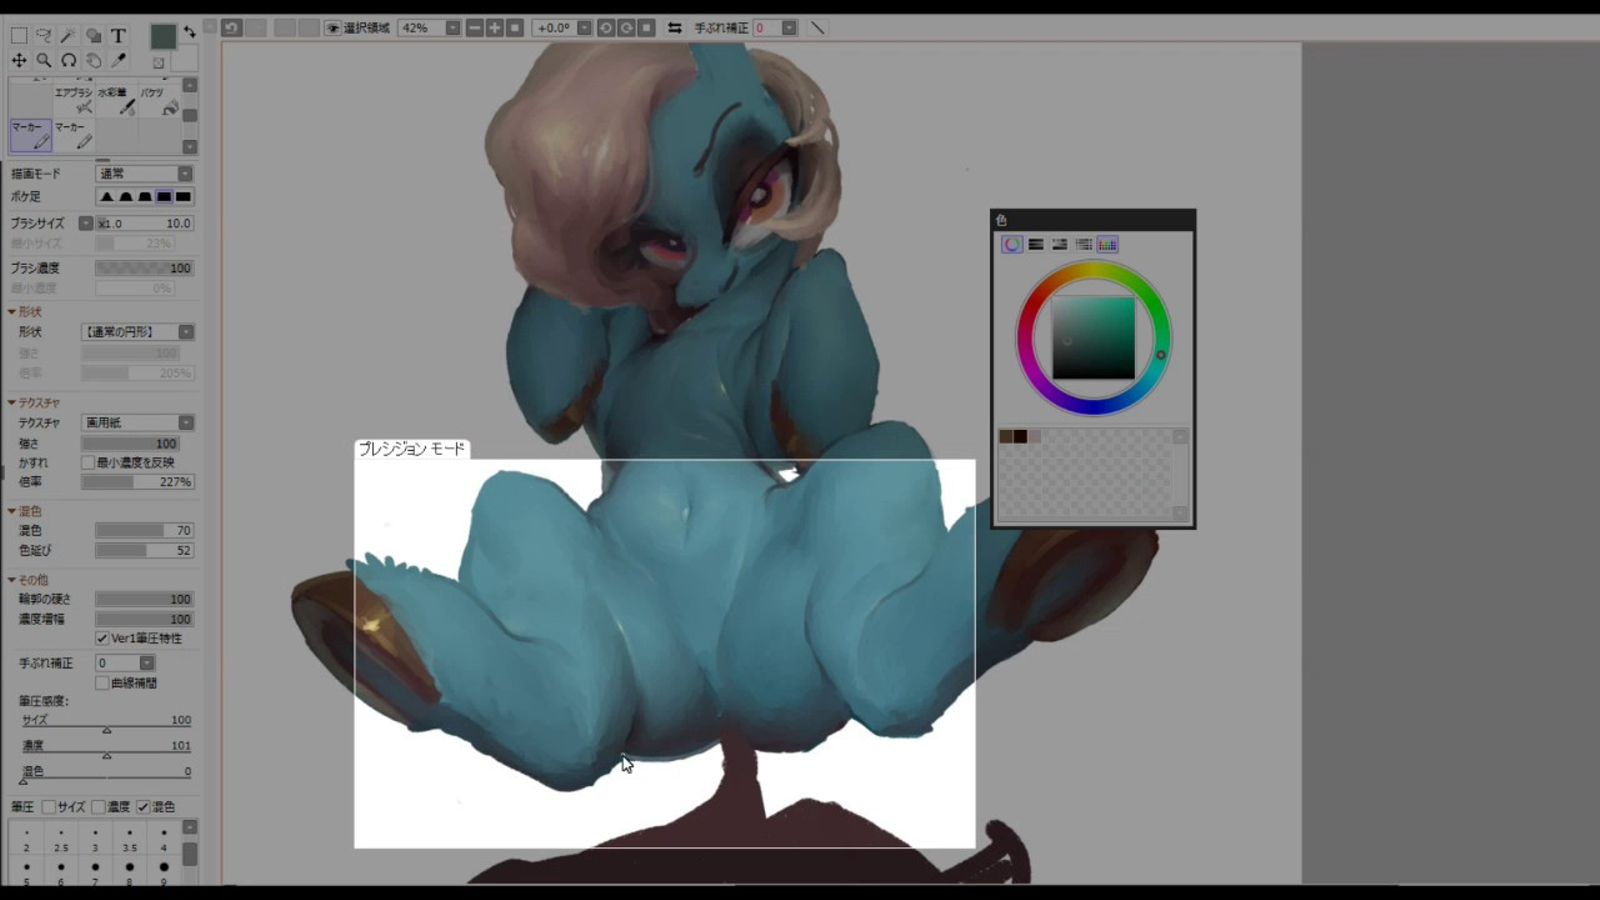Image resolution: width=1600 pixels, height=900 pixels.
Task: Switch to color wheel tab in 色 panel
Action: coord(1012,244)
